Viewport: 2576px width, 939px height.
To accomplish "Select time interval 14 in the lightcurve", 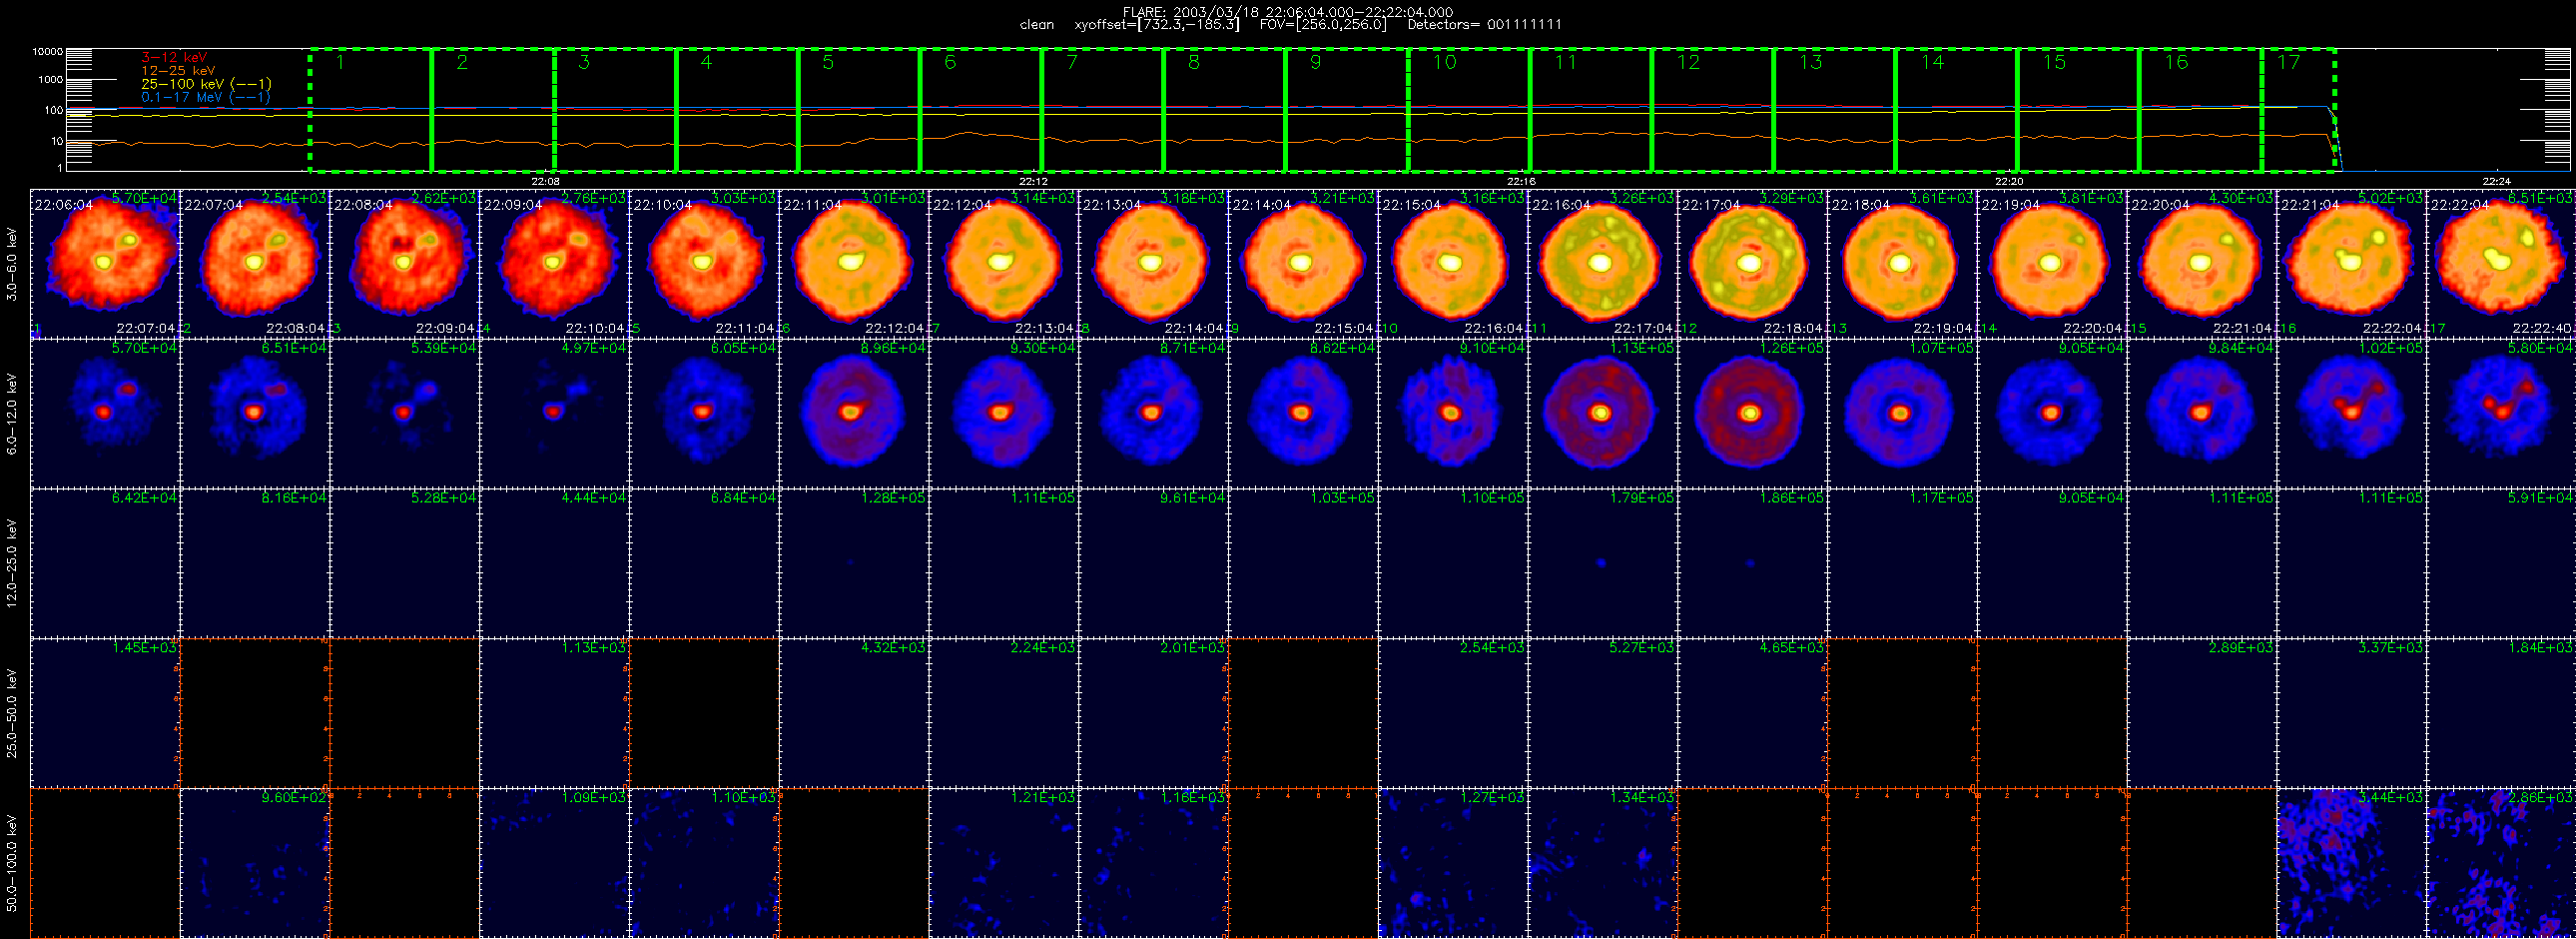I will click(1957, 110).
